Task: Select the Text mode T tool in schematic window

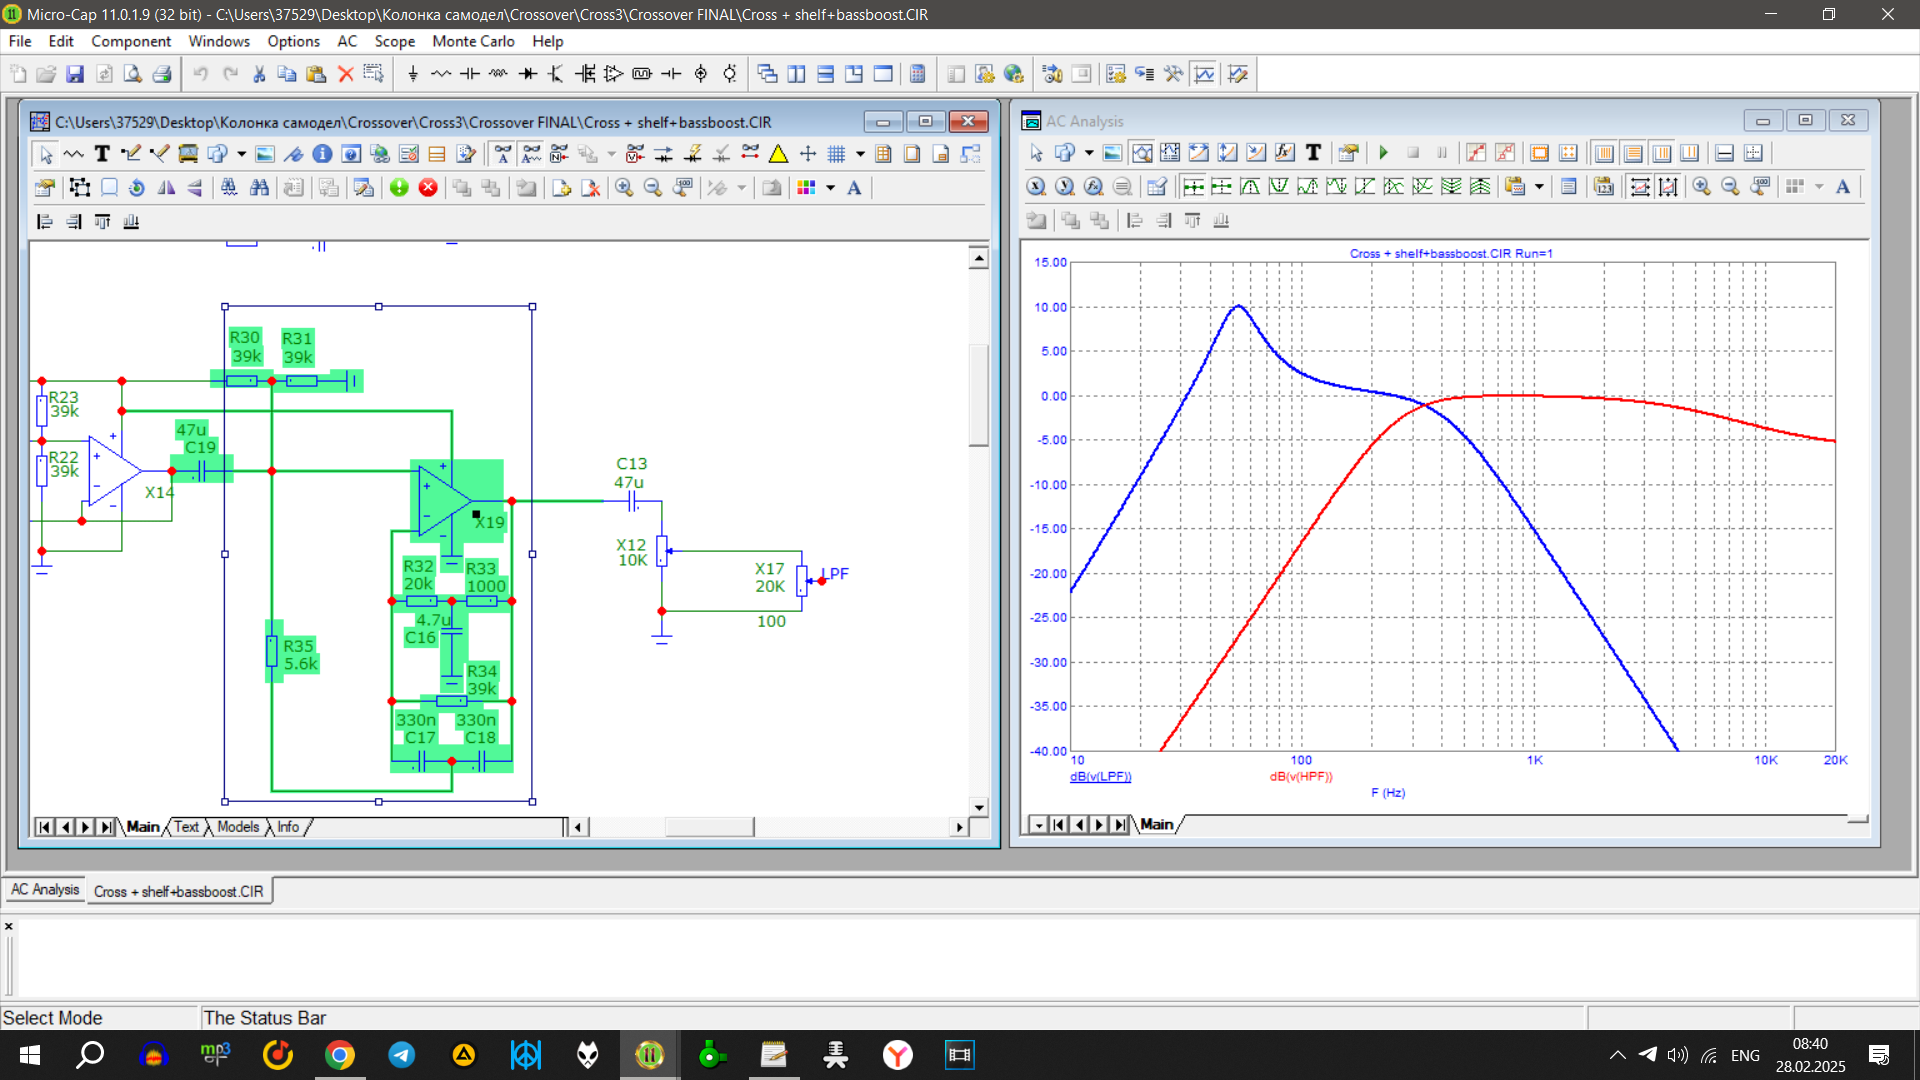Action: (x=101, y=154)
